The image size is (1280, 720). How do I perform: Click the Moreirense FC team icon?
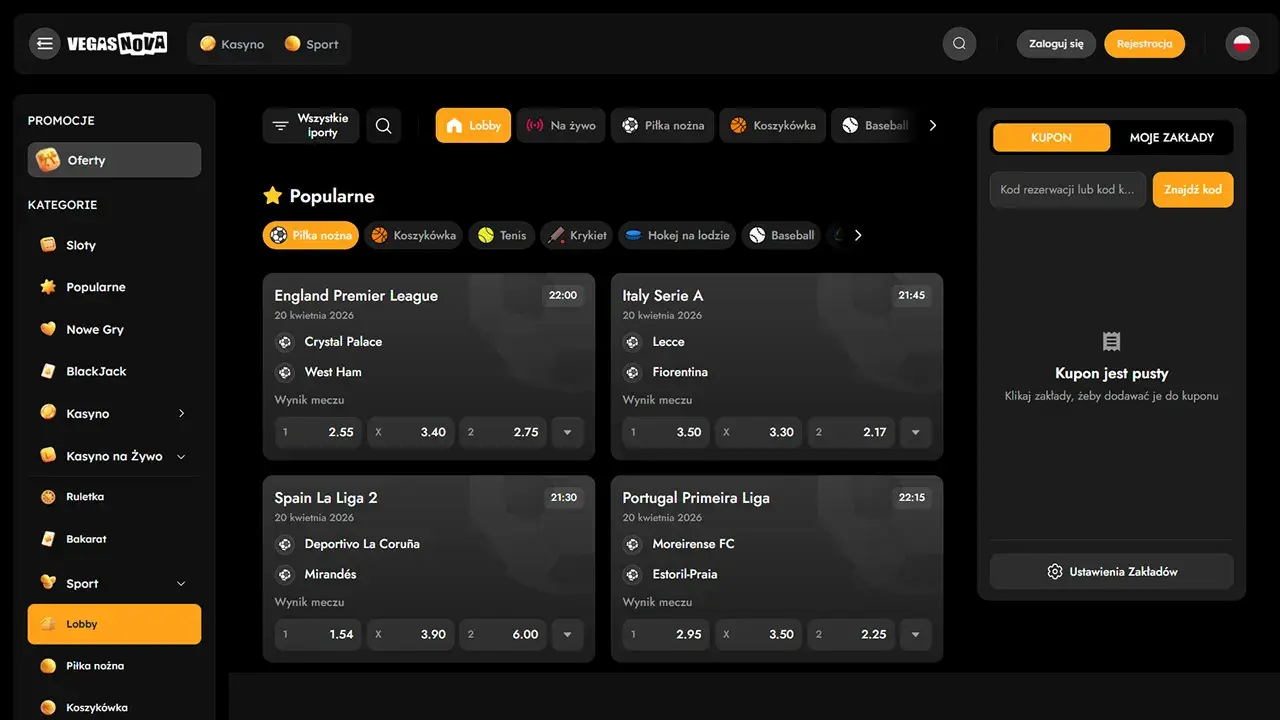tap(632, 544)
